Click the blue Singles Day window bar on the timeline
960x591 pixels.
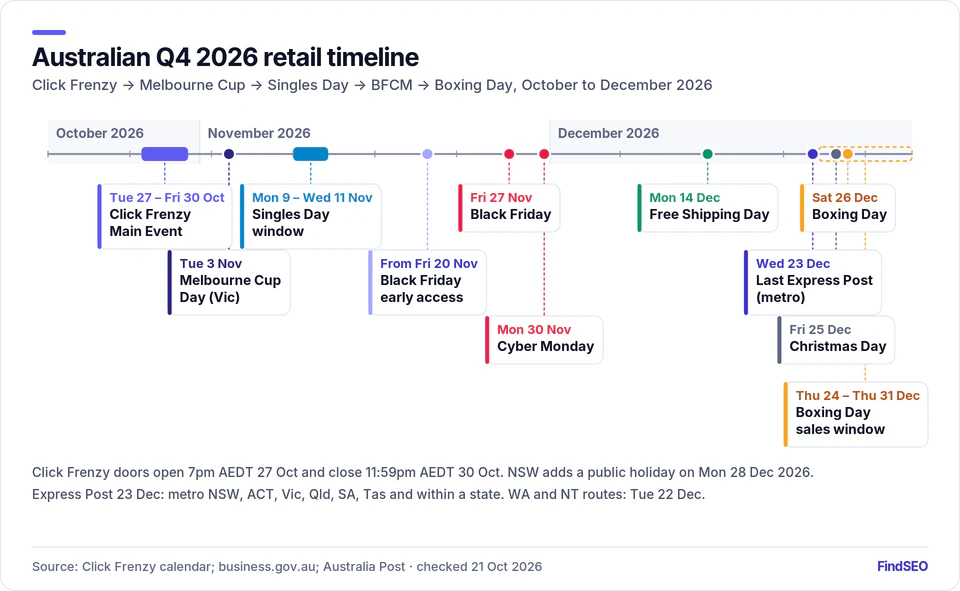(310, 154)
